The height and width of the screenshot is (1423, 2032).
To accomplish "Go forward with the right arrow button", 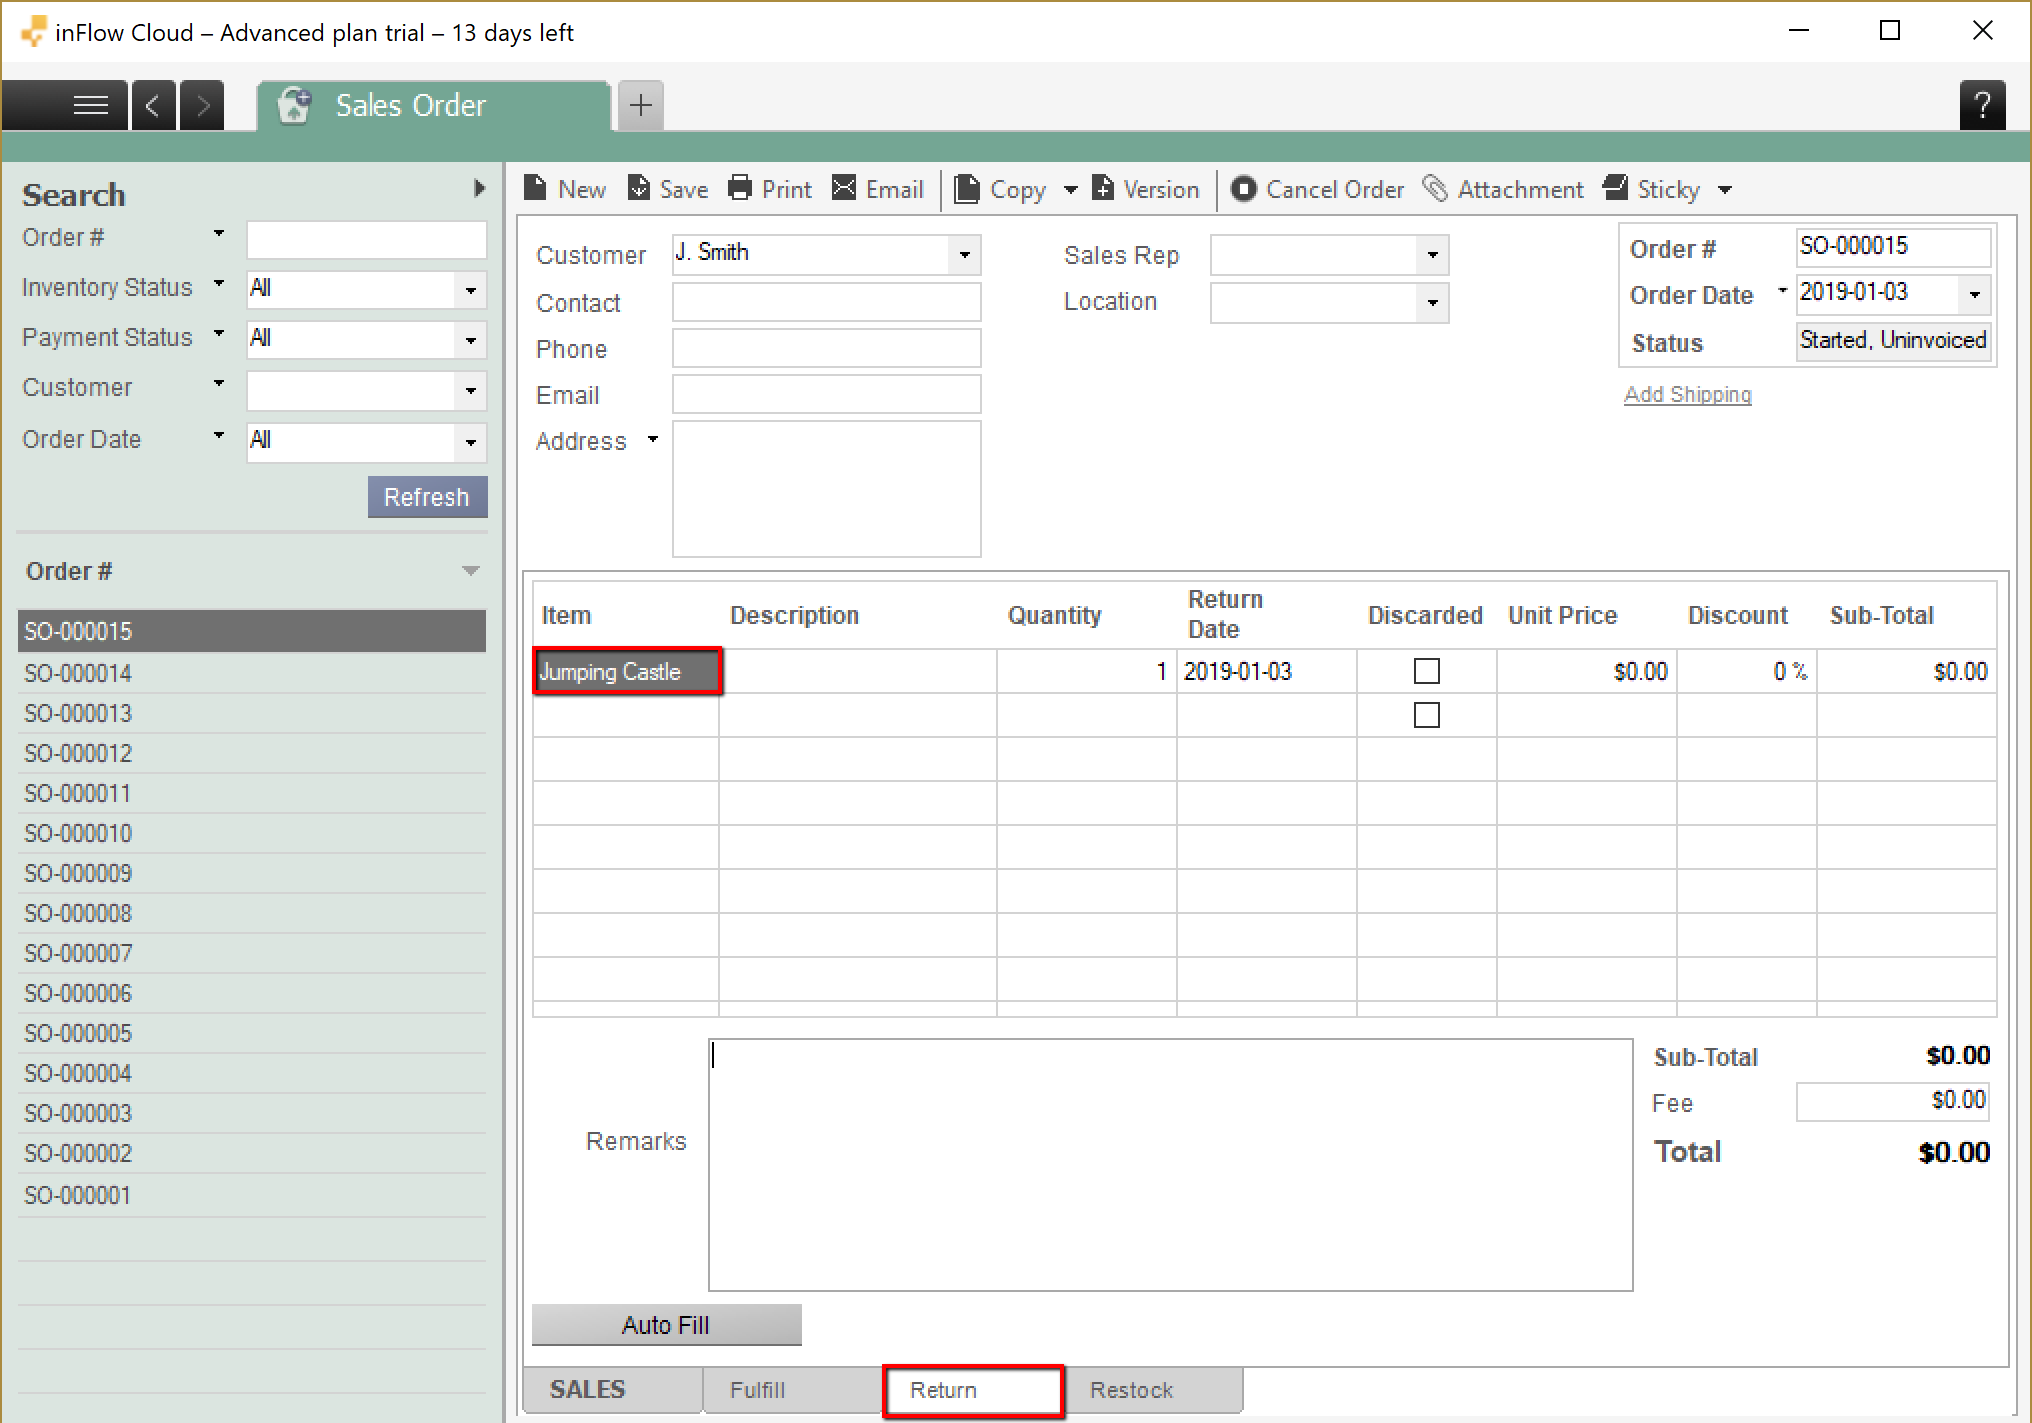I will coord(202,105).
